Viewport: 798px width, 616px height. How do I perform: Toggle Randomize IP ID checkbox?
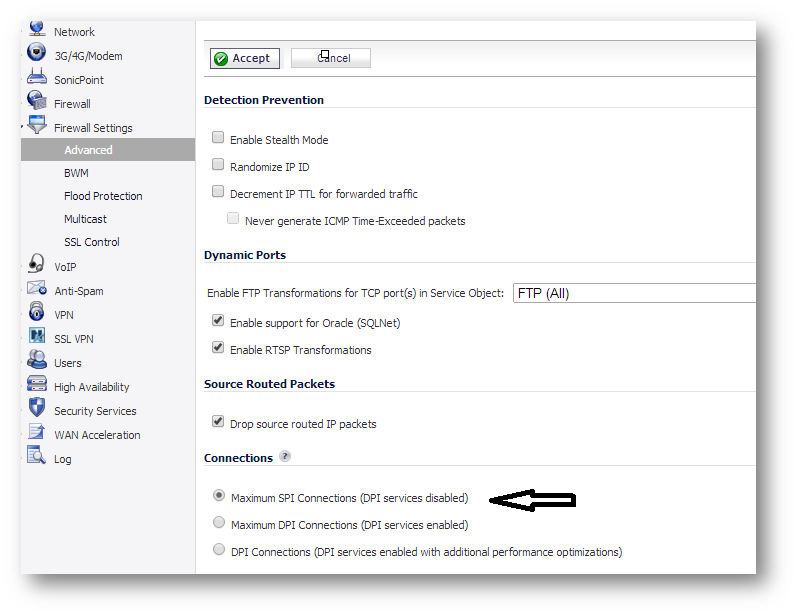tap(218, 164)
